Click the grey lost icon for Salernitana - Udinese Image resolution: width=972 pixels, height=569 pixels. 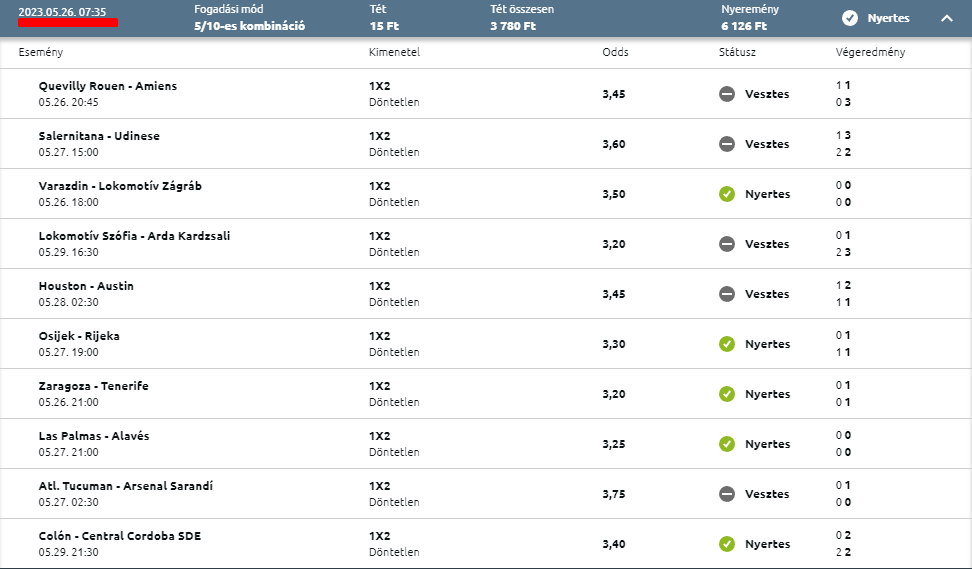coord(727,144)
